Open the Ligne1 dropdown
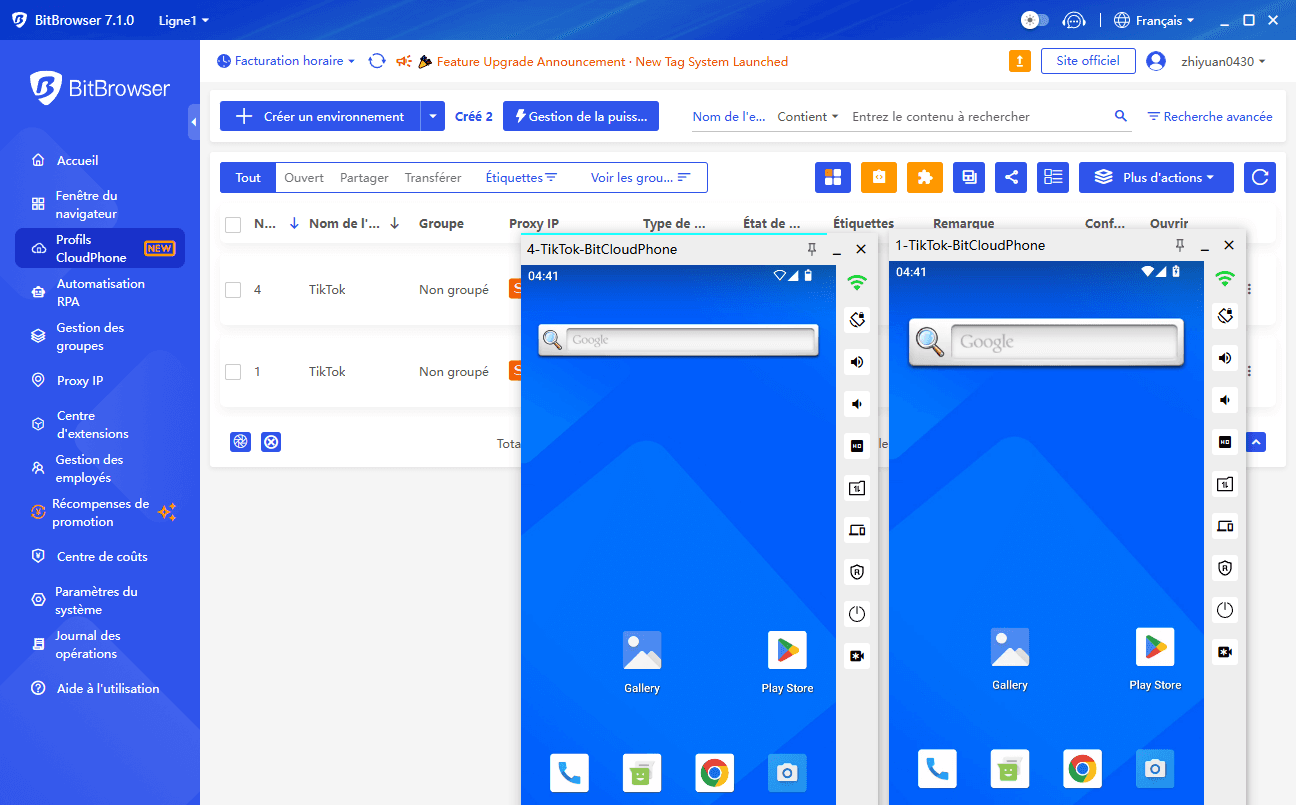The width and height of the screenshot is (1296, 805). pyautogui.click(x=184, y=20)
